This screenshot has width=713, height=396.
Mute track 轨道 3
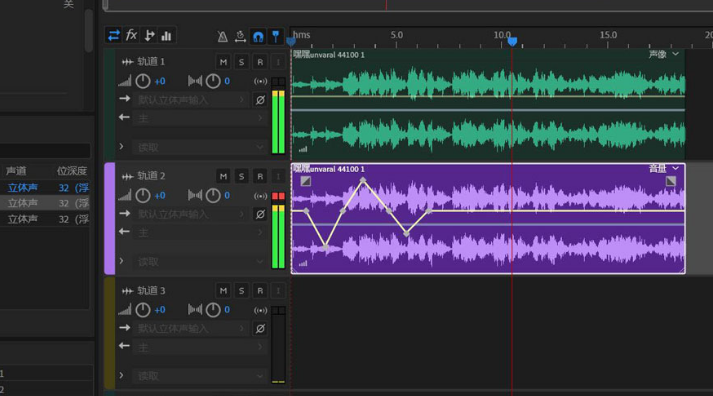tap(223, 291)
